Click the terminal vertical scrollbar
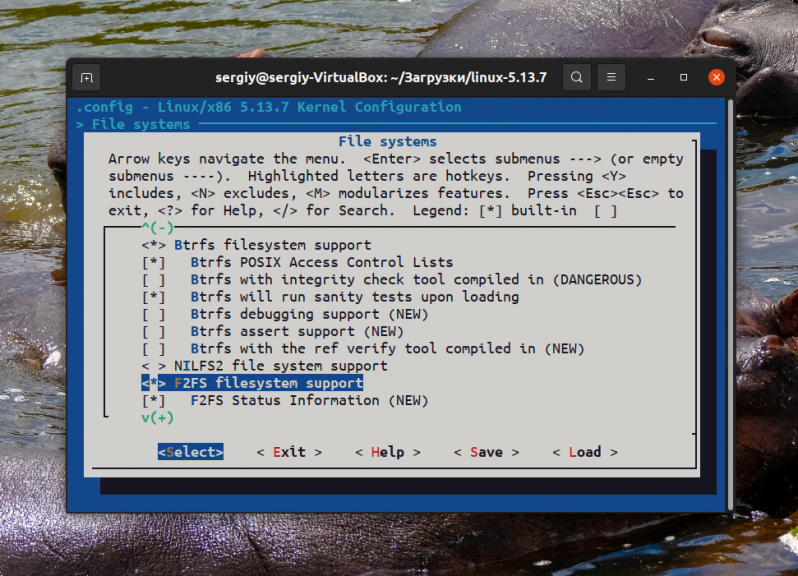Screen dimensions: 798x576 731,305
